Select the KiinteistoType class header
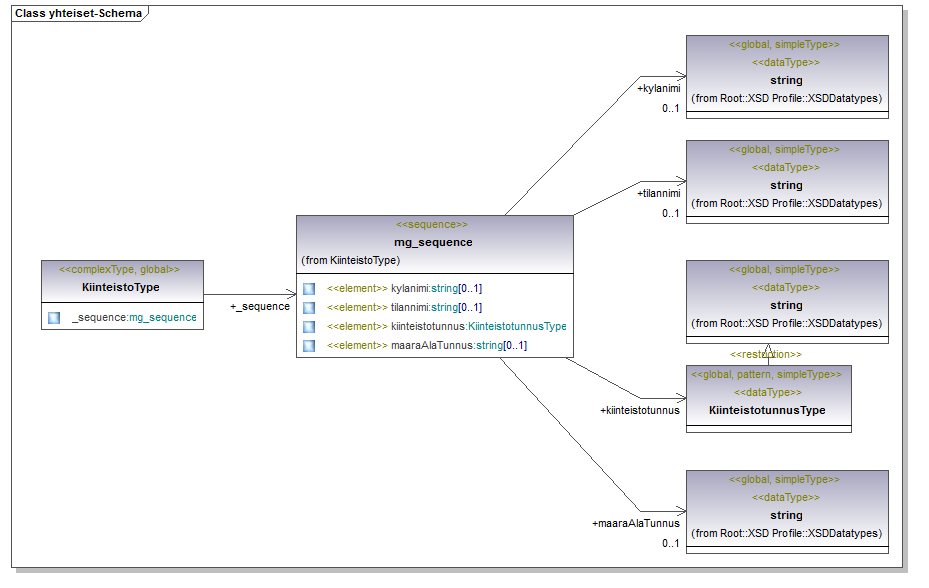 121,287
